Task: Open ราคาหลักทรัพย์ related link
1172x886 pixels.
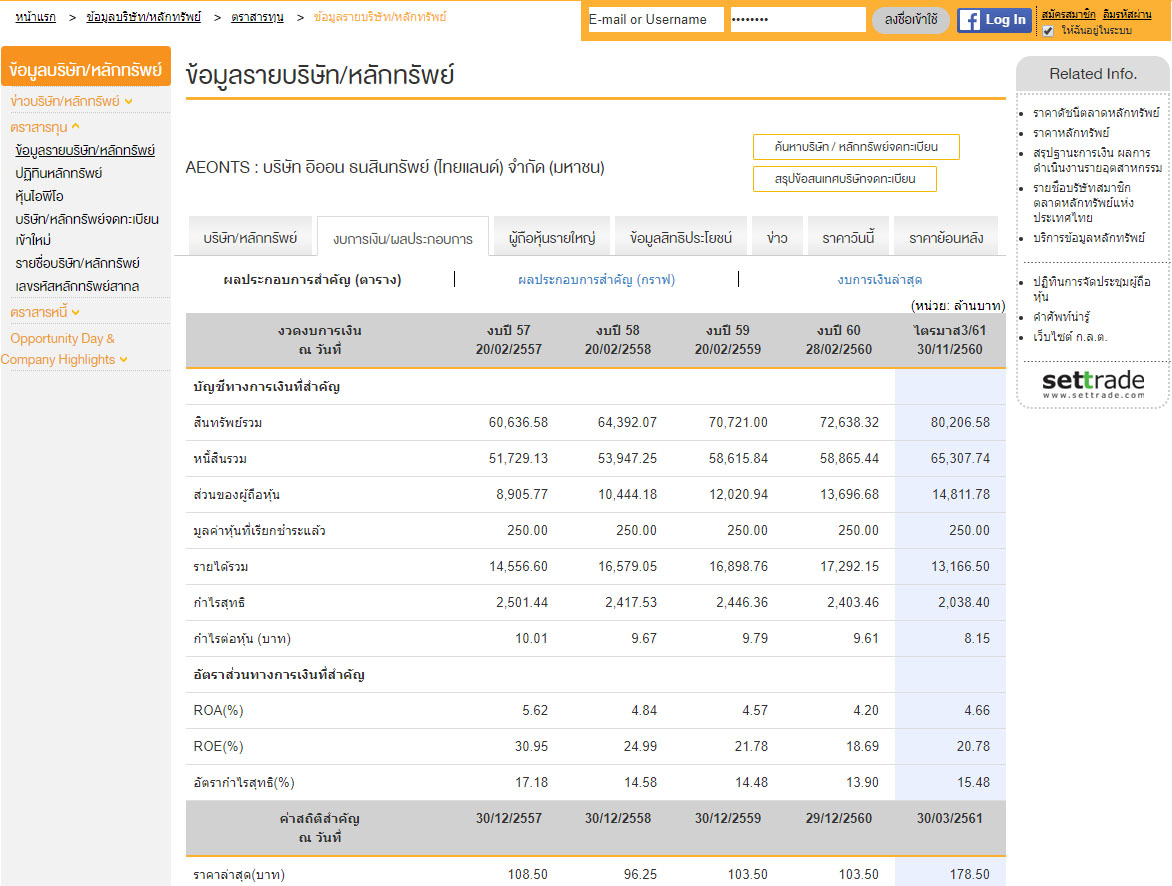Action: click(1071, 133)
